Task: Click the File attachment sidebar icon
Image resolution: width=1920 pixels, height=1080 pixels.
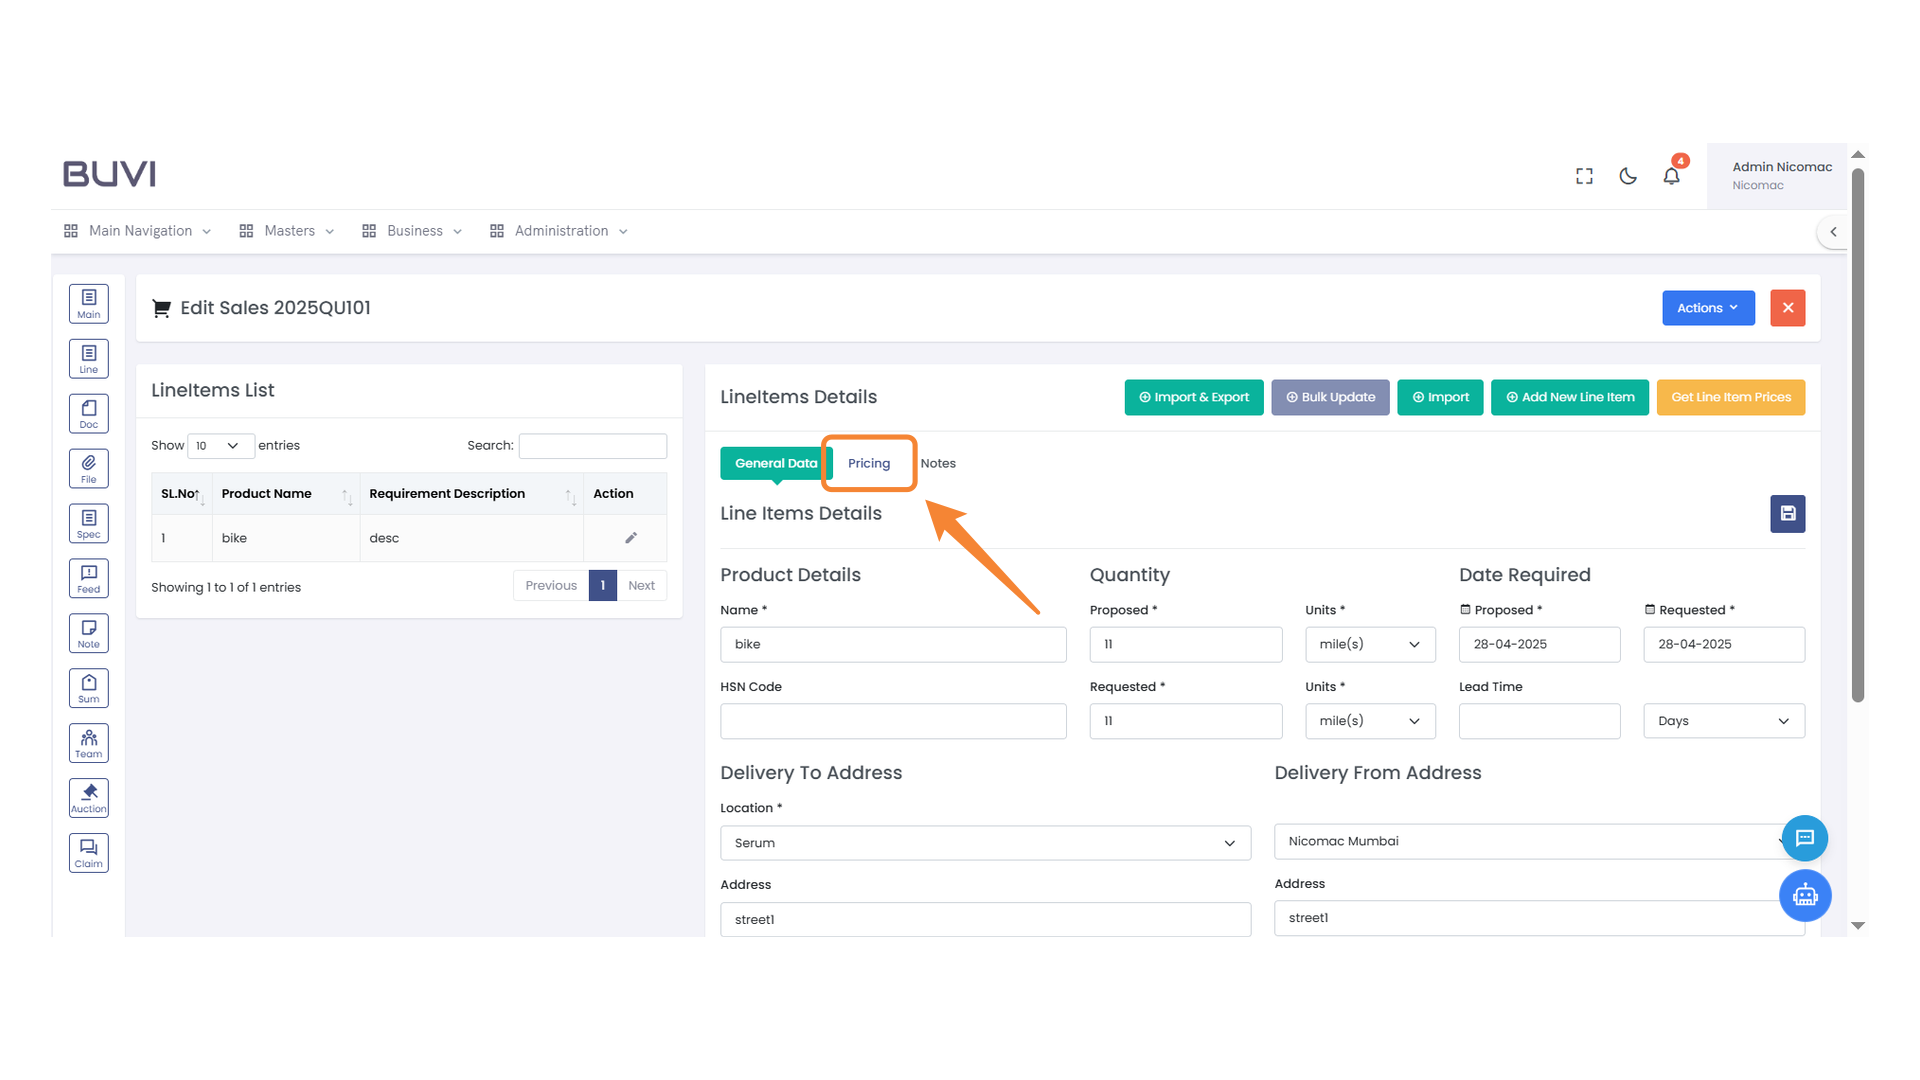Action: (89, 468)
